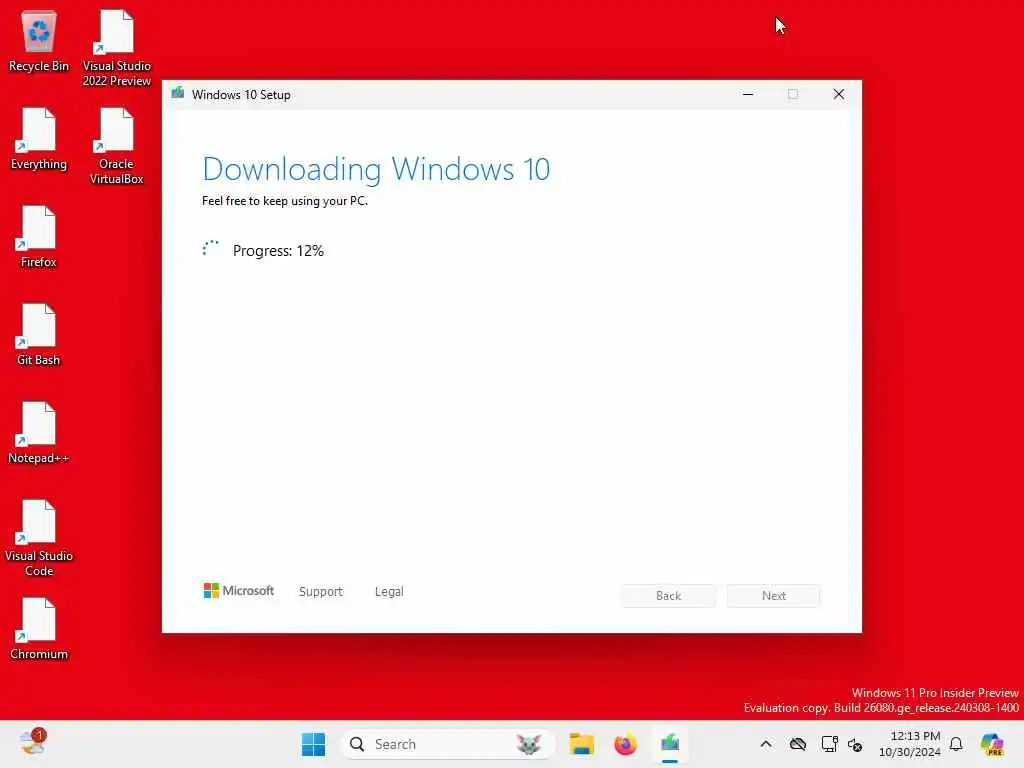Click the 'Progress: 12%' text

point(278,251)
